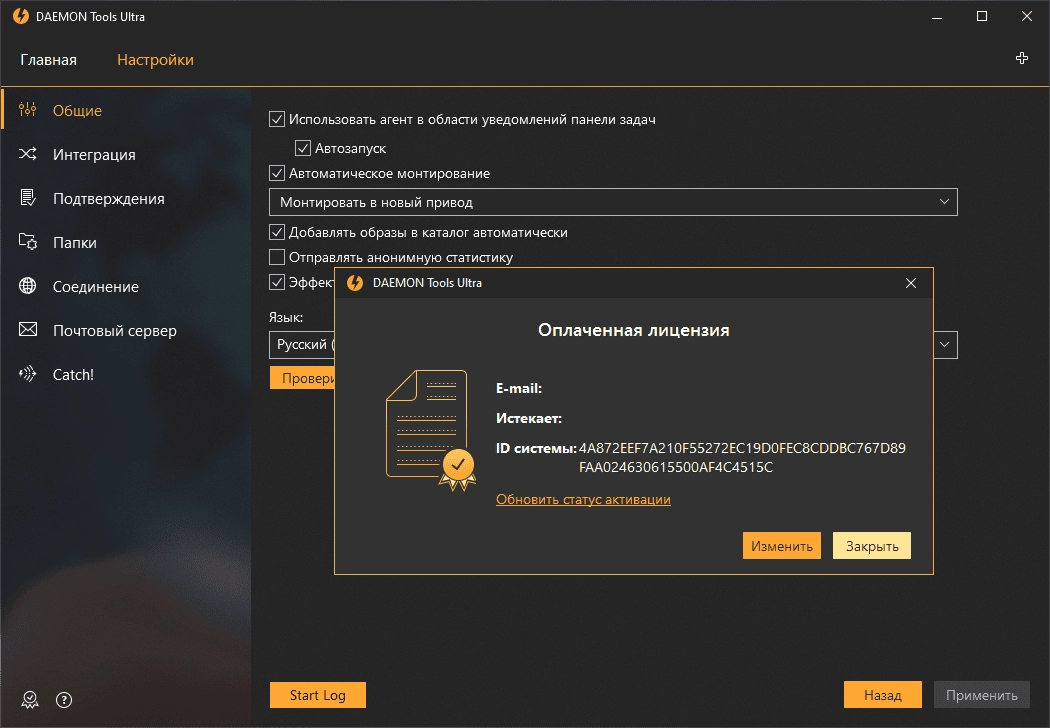Click the folder gear icon for Папки
1050x728 pixels.
tap(27, 242)
